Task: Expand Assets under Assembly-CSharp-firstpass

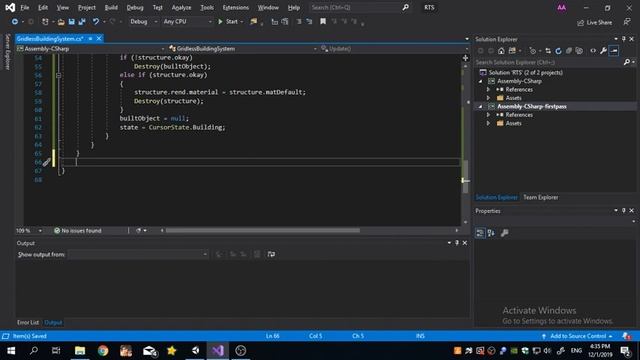Action: point(488,123)
